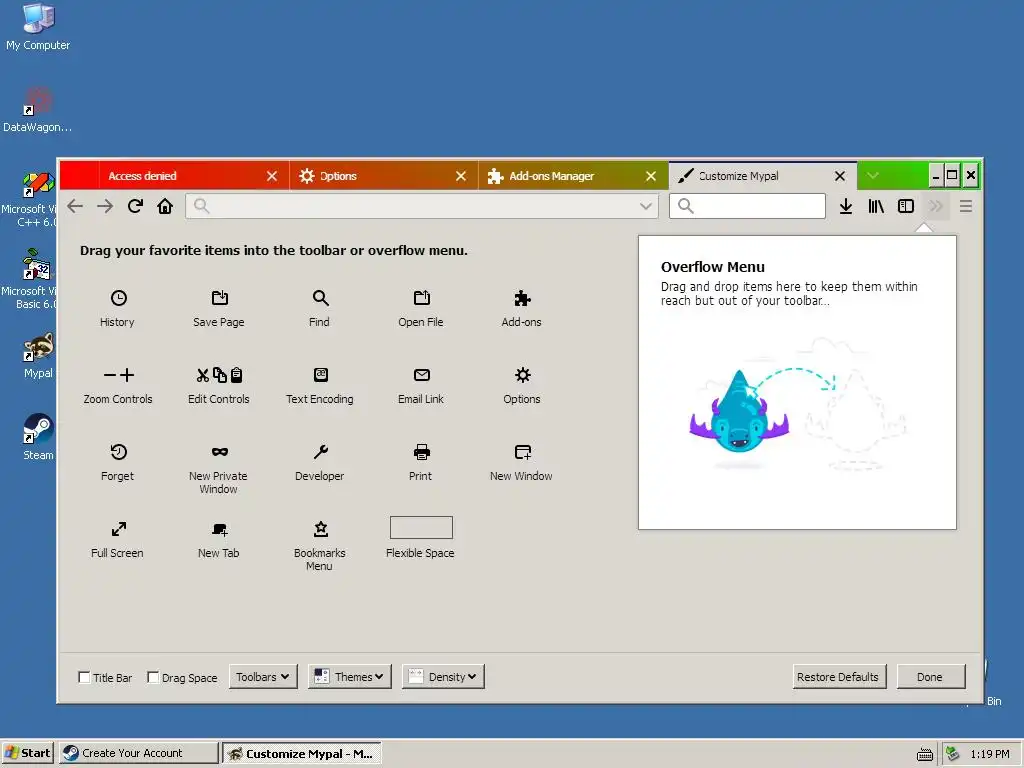This screenshot has height=768, width=1024.
Task: Close the Access denied tab
Action: (x=272, y=176)
